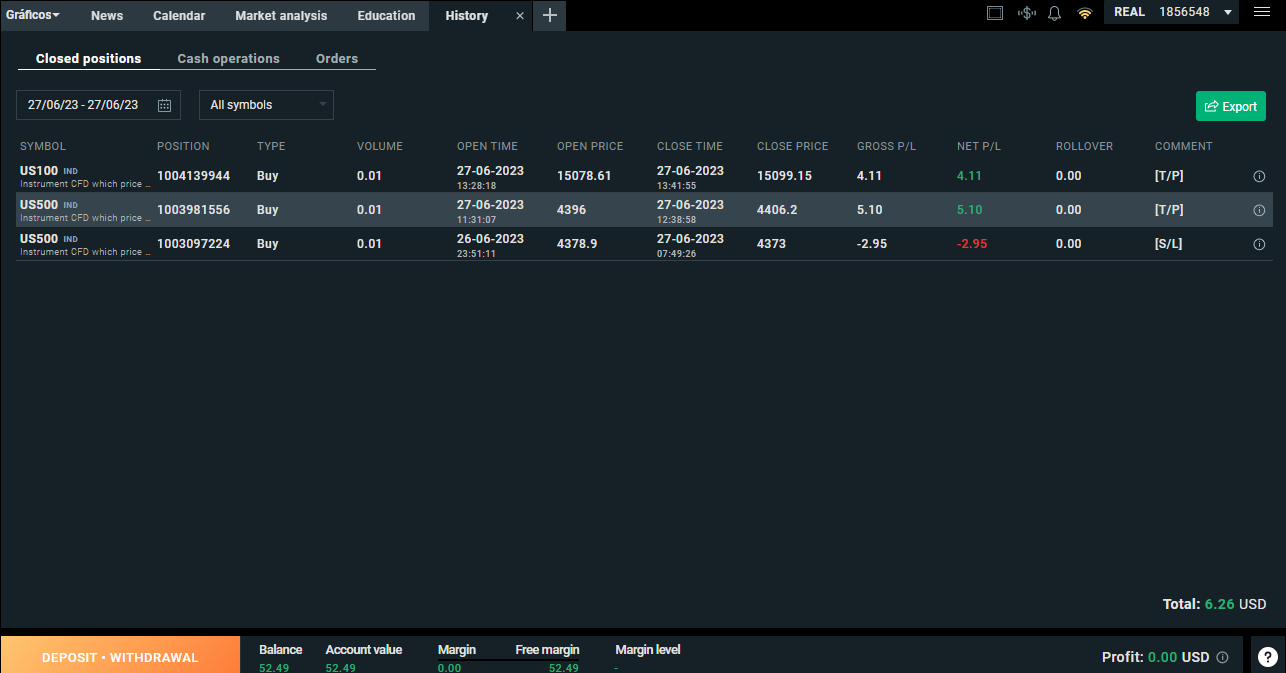Image resolution: width=1286 pixels, height=673 pixels.
Task: Switch to the News tab
Action: click(107, 16)
